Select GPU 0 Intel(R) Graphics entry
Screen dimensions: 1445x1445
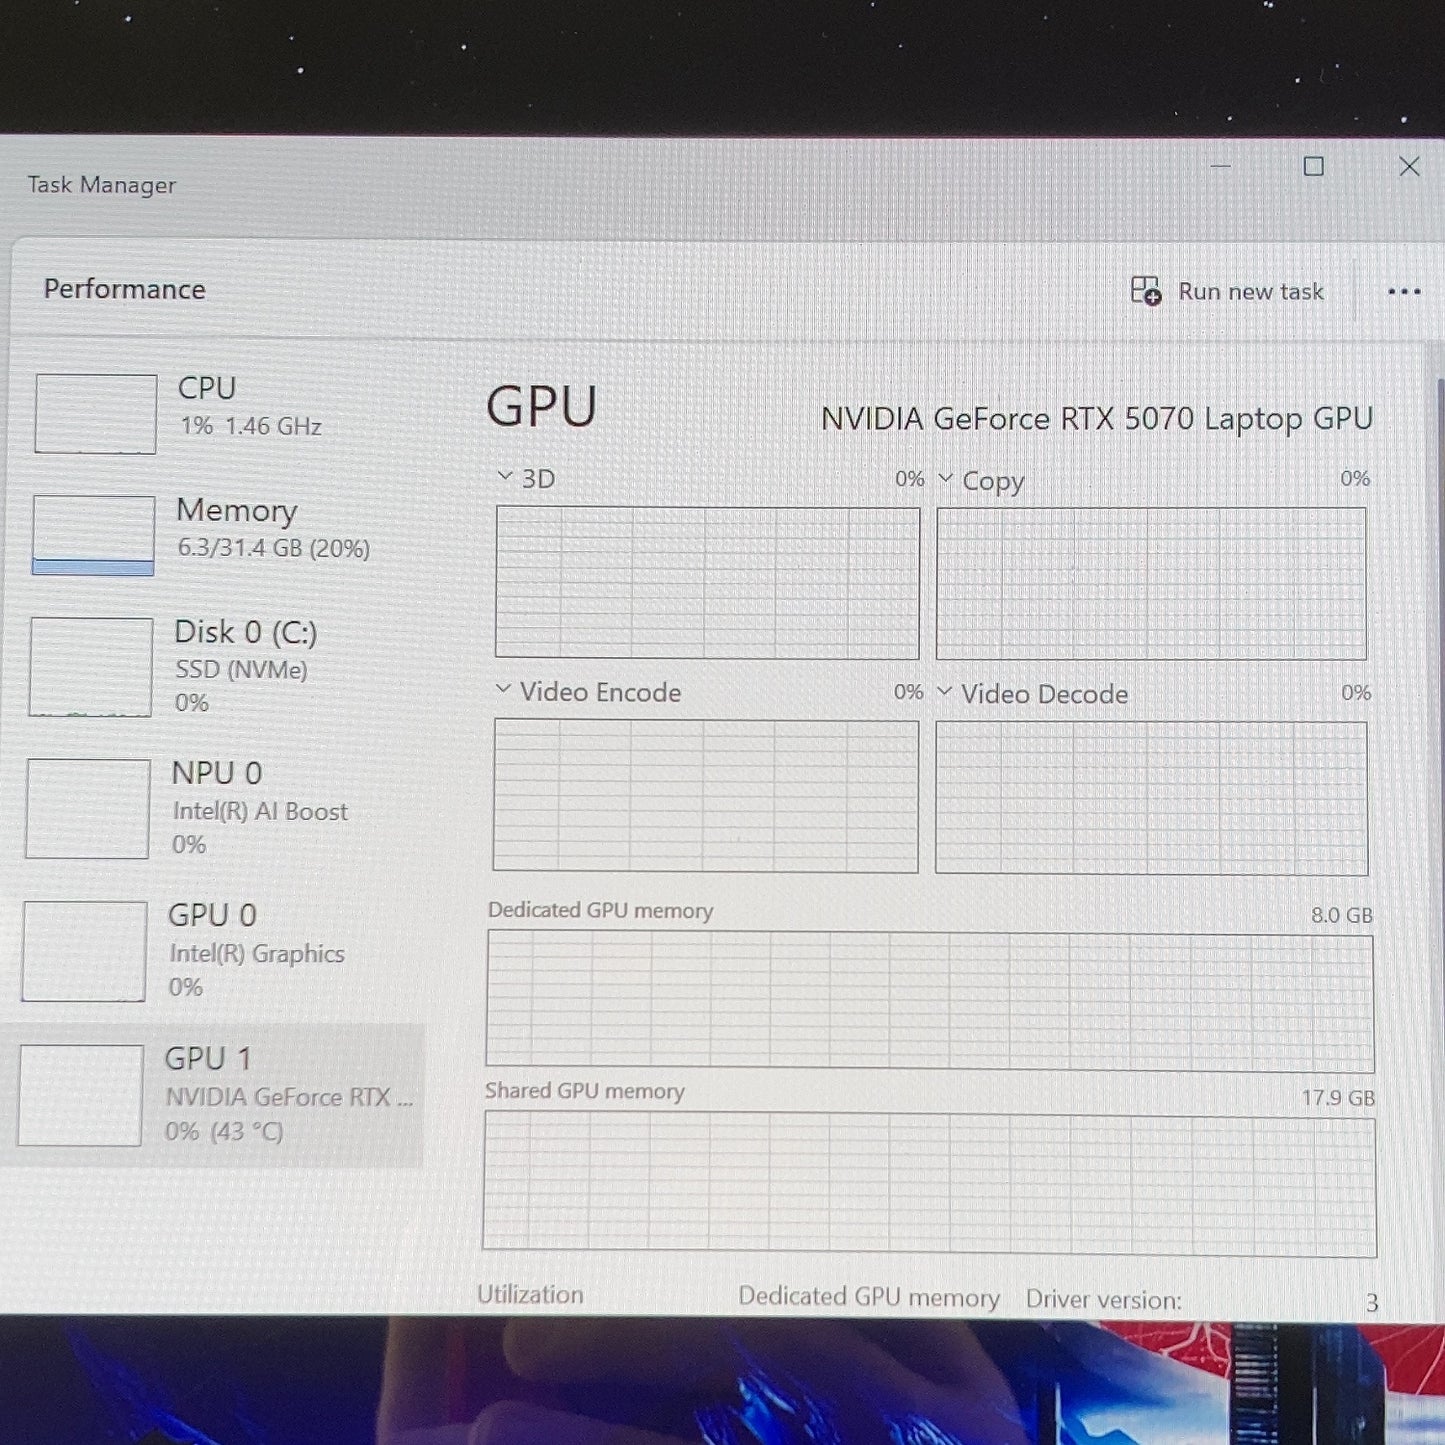[x=211, y=950]
